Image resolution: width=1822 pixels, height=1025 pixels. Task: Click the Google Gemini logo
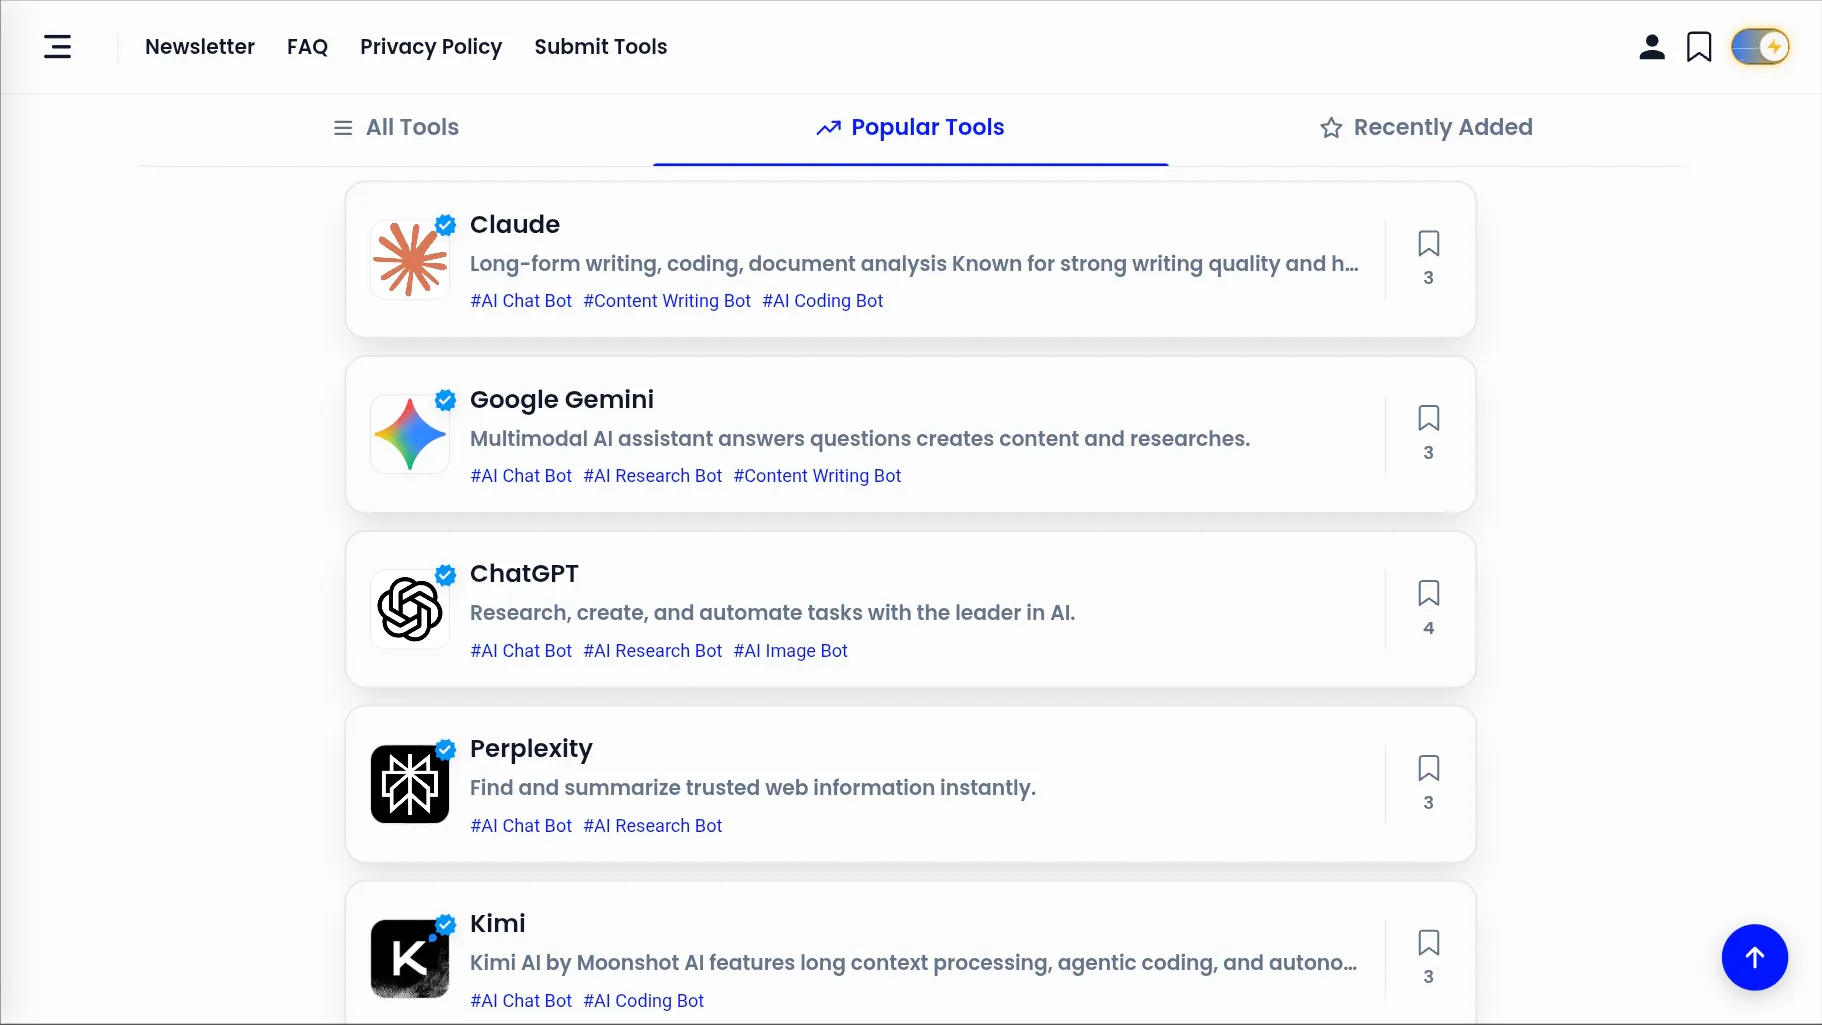coord(410,434)
